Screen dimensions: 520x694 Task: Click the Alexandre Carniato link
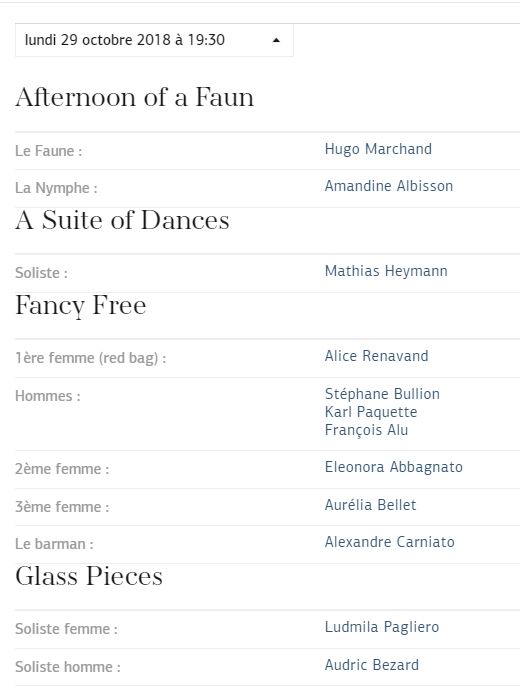pos(389,542)
